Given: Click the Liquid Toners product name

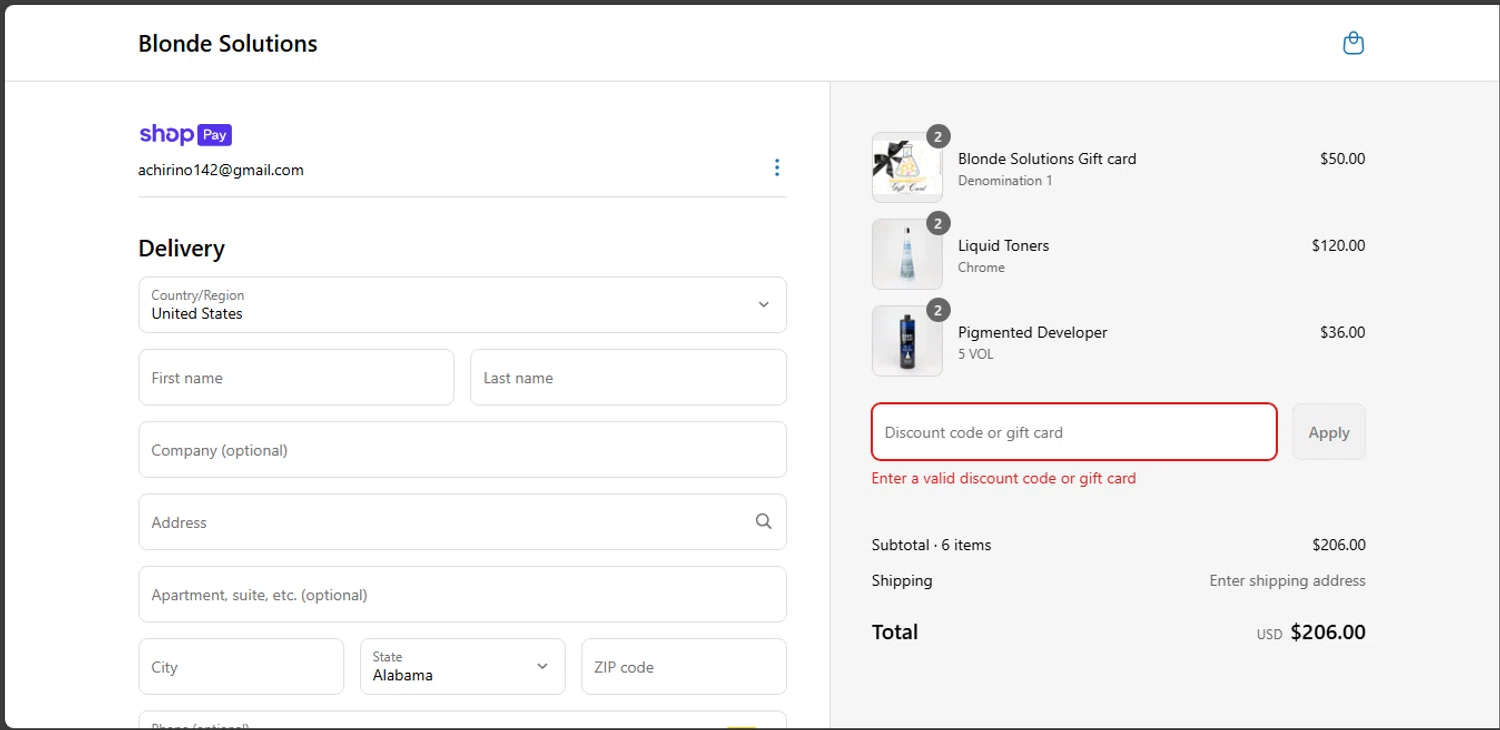Looking at the screenshot, I should [x=1003, y=246].
